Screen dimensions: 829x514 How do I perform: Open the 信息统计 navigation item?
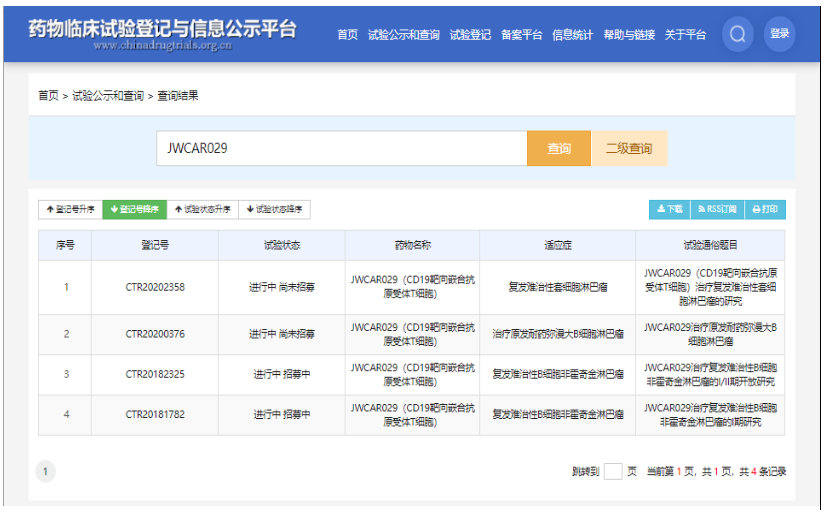(572, 35)
